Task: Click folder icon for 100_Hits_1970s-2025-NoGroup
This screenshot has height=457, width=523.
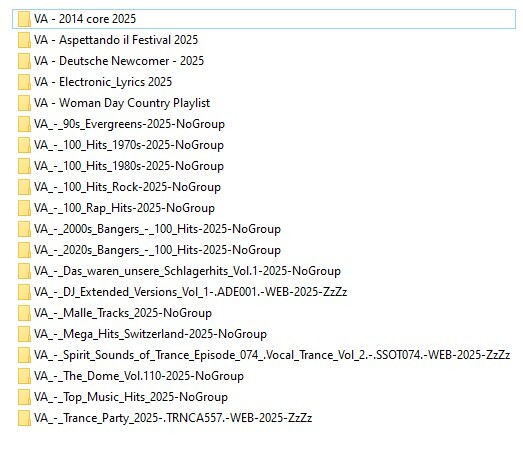Action: click(24, 145)
